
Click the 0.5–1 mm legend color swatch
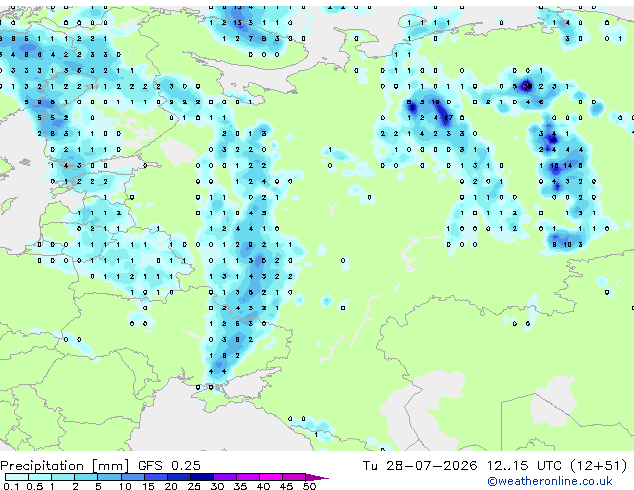click(40, 477)
